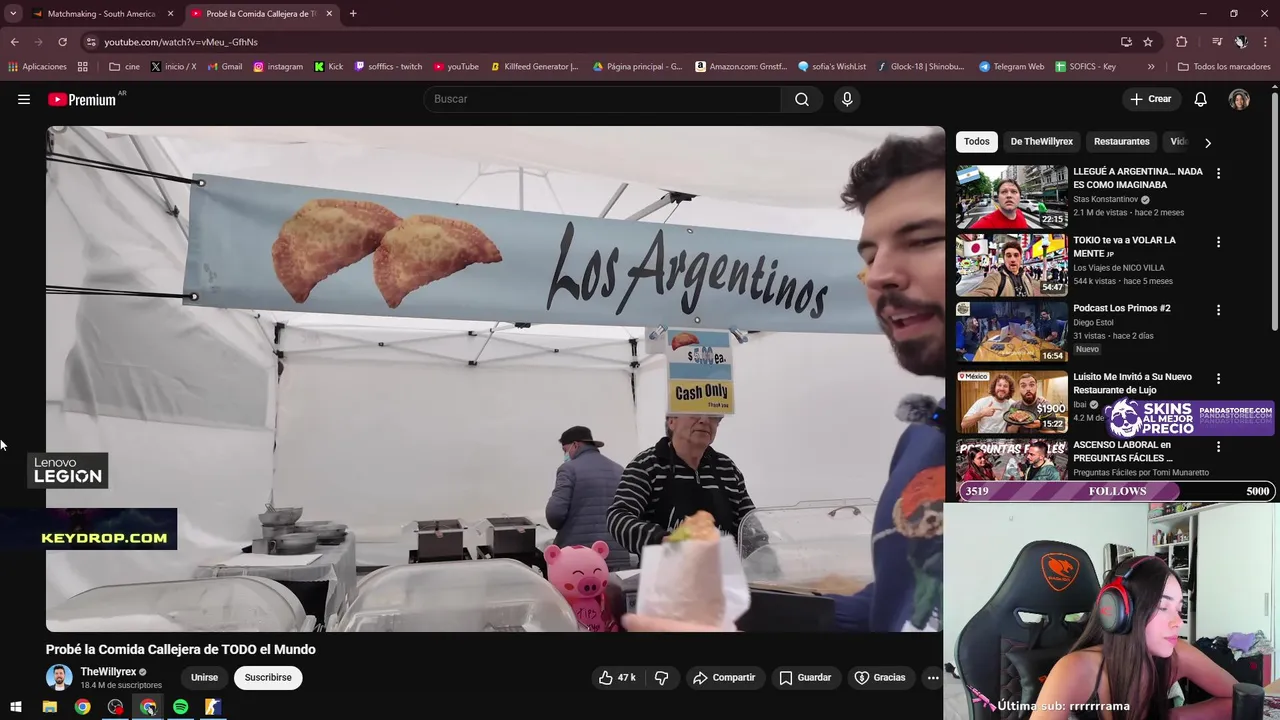This screenshot has width=1280, height=720.
Task: Open Chrome three-dot menu
Action: click(x=1265, y=42)
